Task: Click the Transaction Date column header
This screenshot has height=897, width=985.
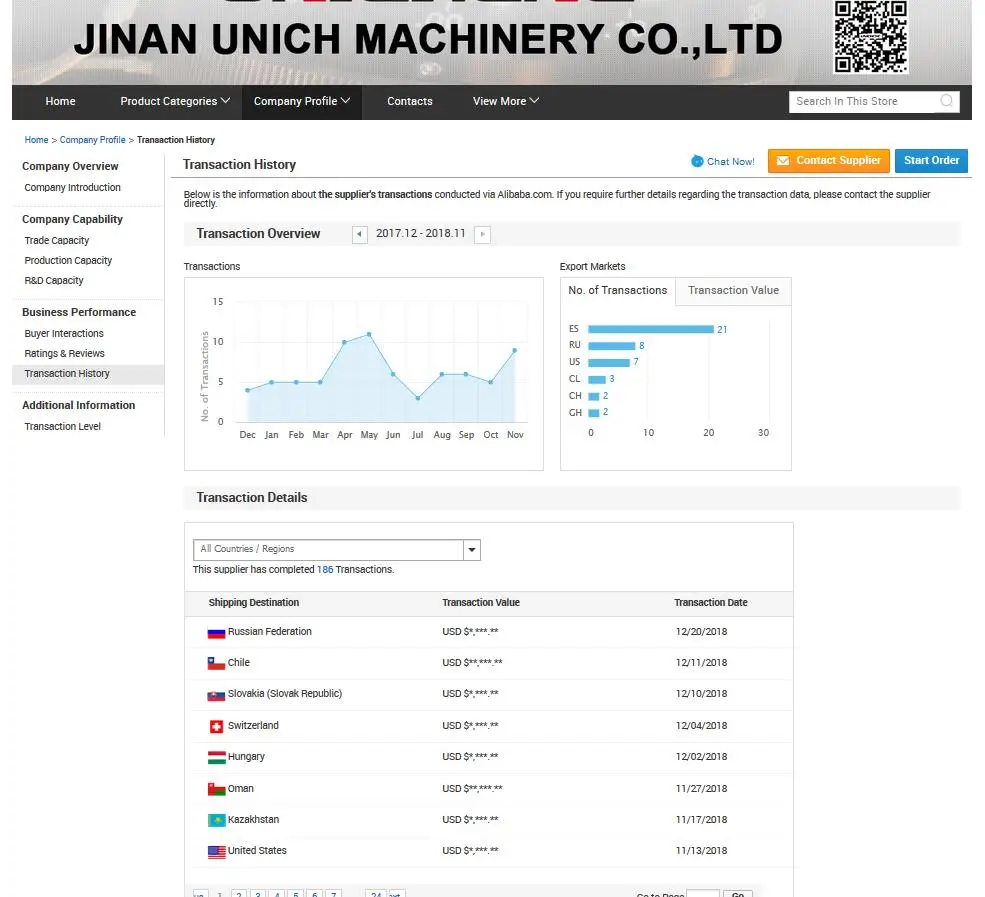Action: coord(710,602)
